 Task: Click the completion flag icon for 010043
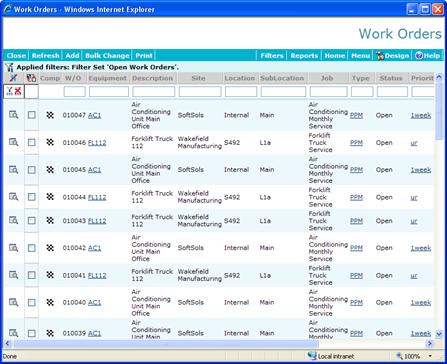[x=50, y=220]
